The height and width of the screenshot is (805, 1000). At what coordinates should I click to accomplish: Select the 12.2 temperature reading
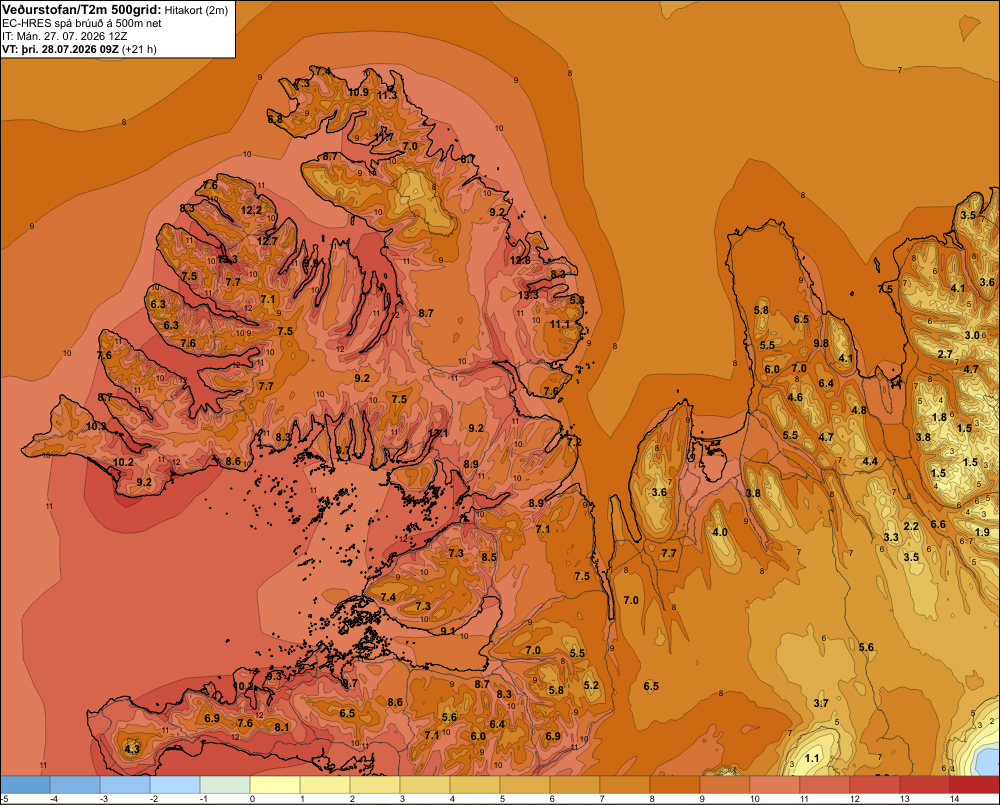point(251,210)
